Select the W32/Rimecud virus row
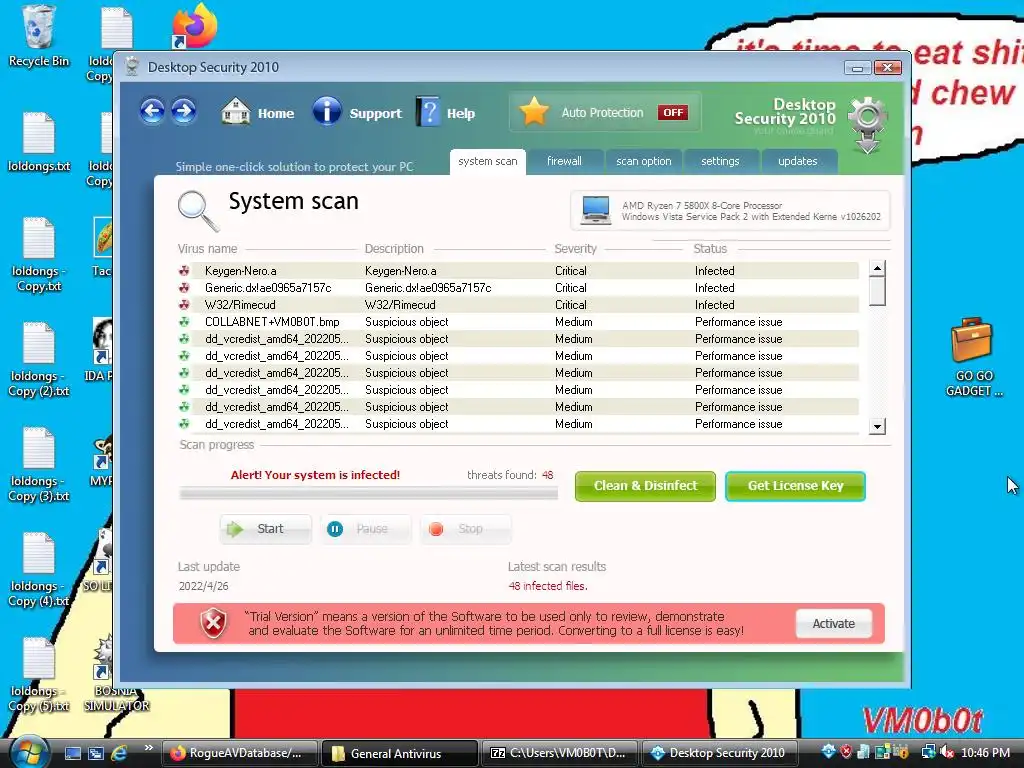The width and height of the screenshot is (1024, 768). point(518,304)
